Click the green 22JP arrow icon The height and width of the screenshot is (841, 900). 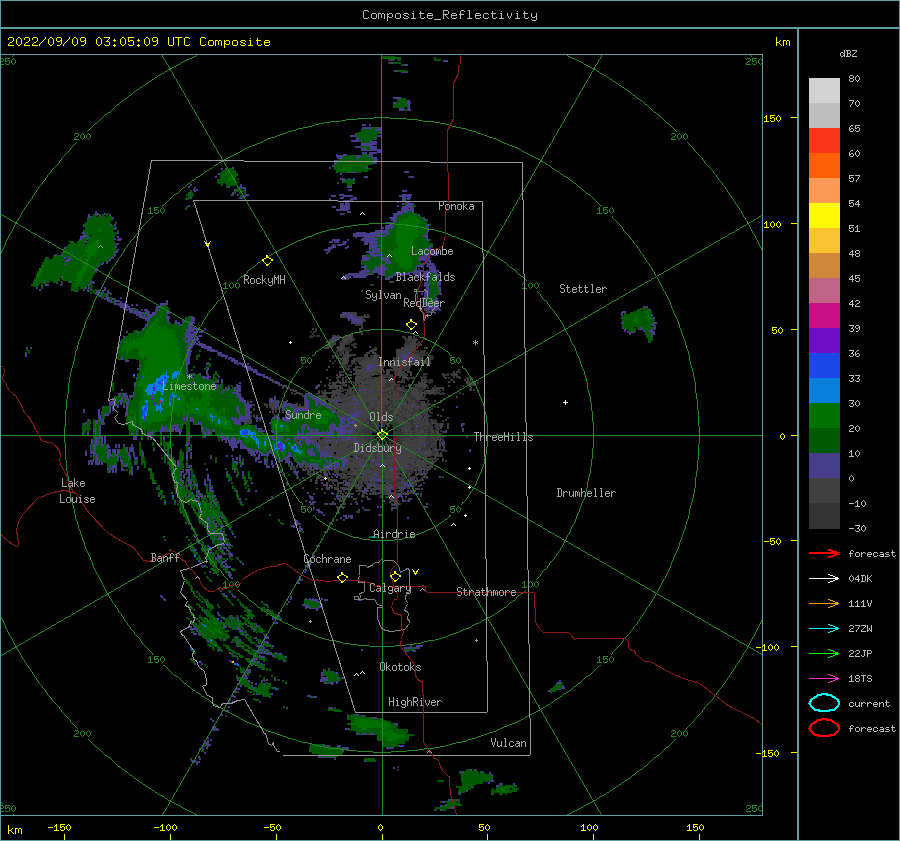[x=824, y=653]
